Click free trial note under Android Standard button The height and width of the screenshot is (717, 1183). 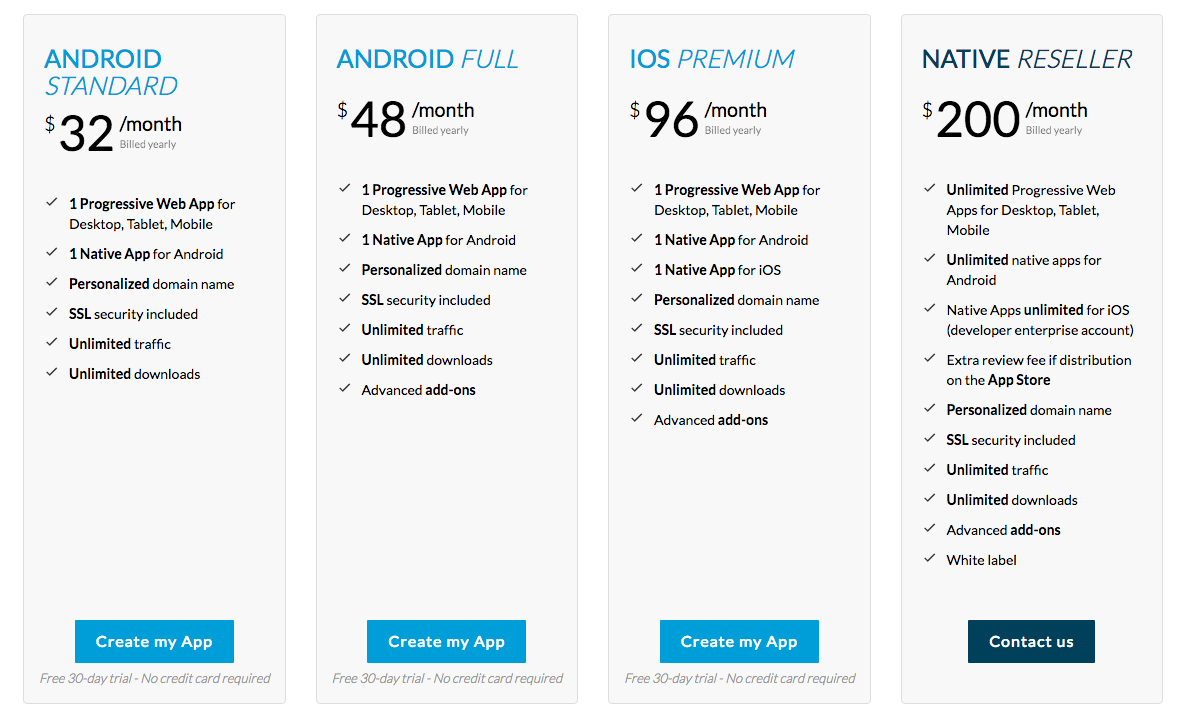pos(155,678)
